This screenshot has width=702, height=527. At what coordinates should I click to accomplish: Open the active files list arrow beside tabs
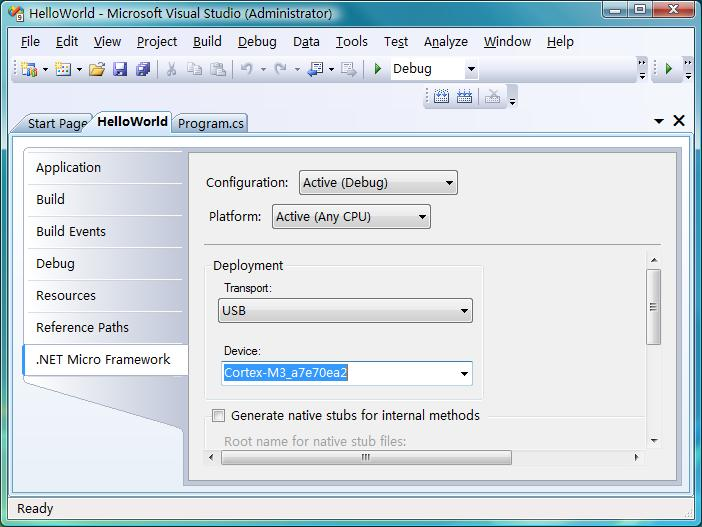[659, 121]
